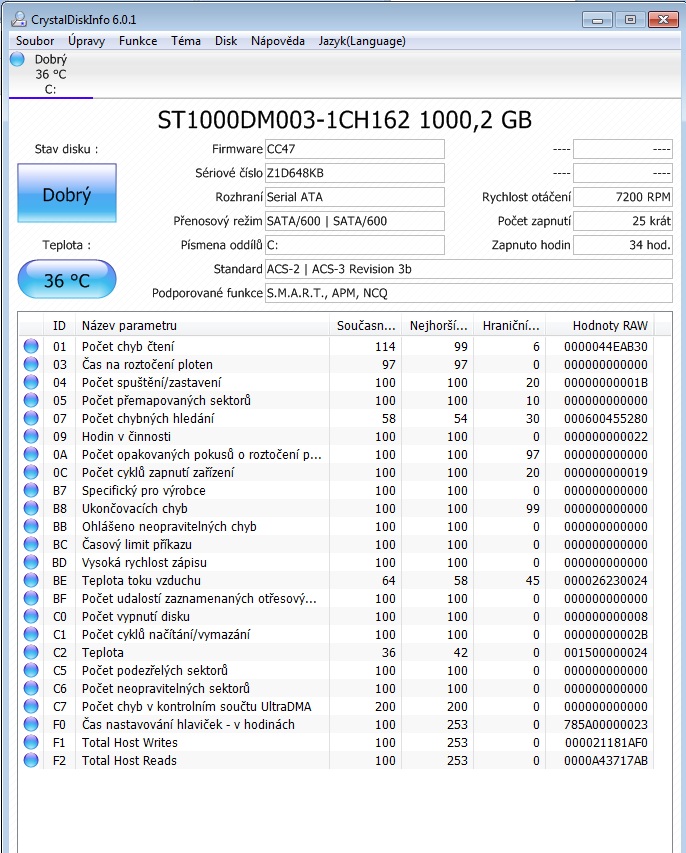Click status icon of row B7 Specifický pro výrobce

point(31,490)
